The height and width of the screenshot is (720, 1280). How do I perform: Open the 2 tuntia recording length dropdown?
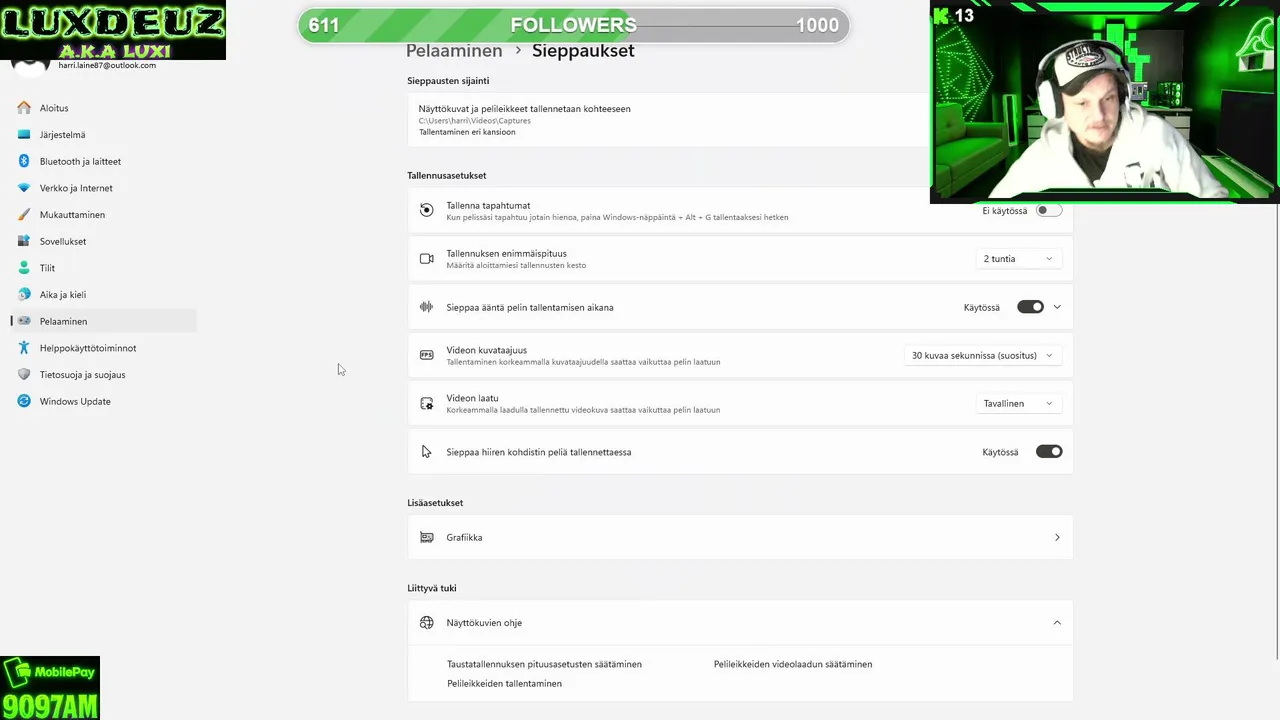[1018, 259]
